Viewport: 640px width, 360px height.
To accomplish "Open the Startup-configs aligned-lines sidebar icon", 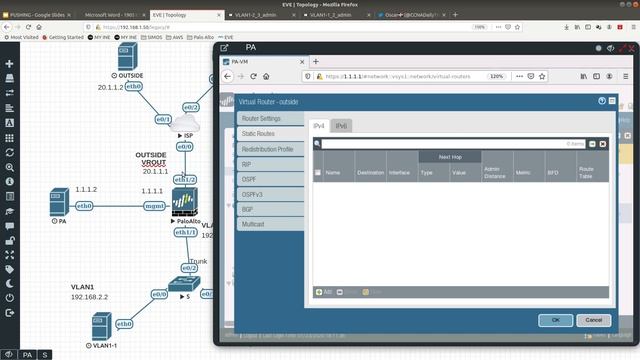I will [x=9, y=108].
